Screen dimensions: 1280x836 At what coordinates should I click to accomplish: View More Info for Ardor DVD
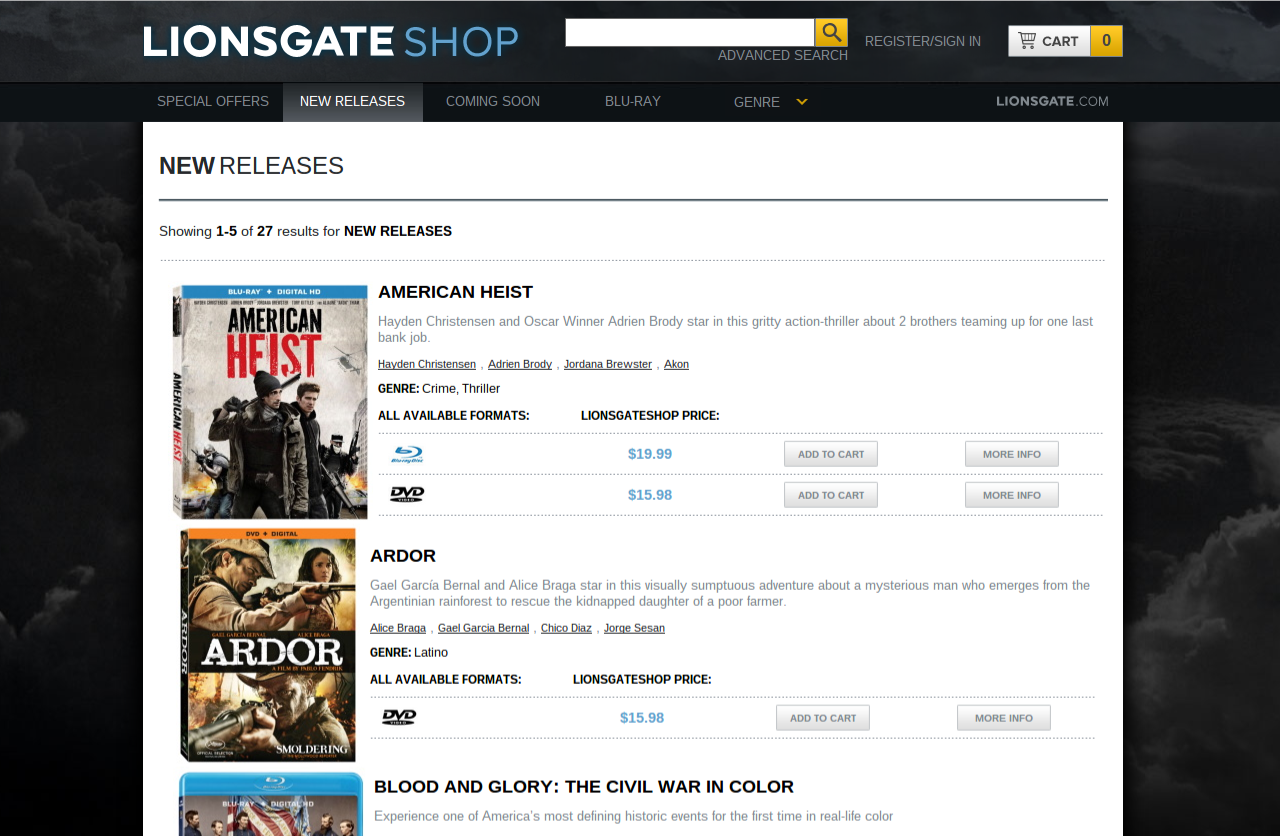1004,718
